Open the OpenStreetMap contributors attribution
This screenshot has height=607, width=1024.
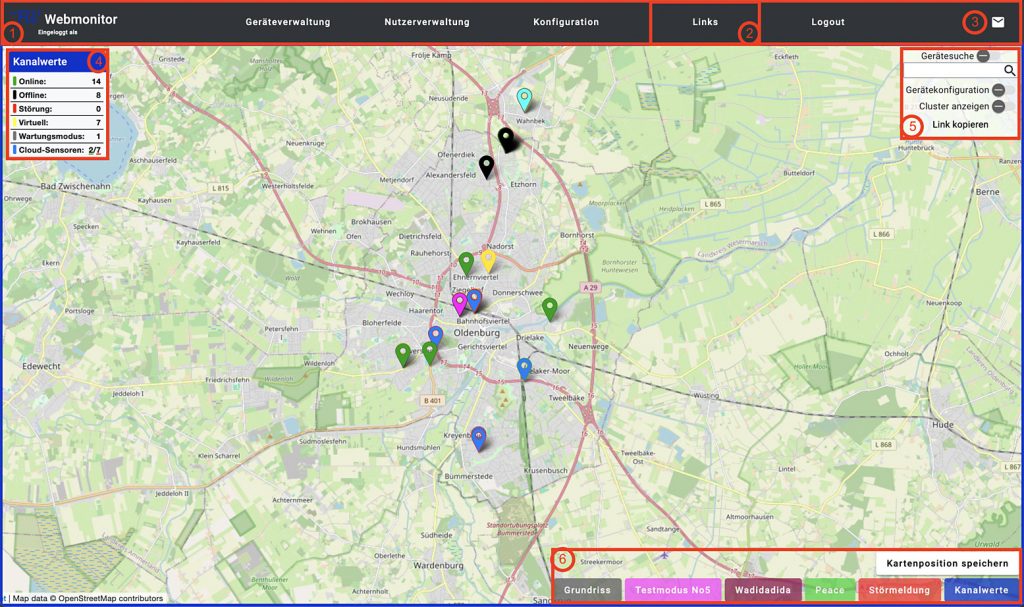coord(110,598)
